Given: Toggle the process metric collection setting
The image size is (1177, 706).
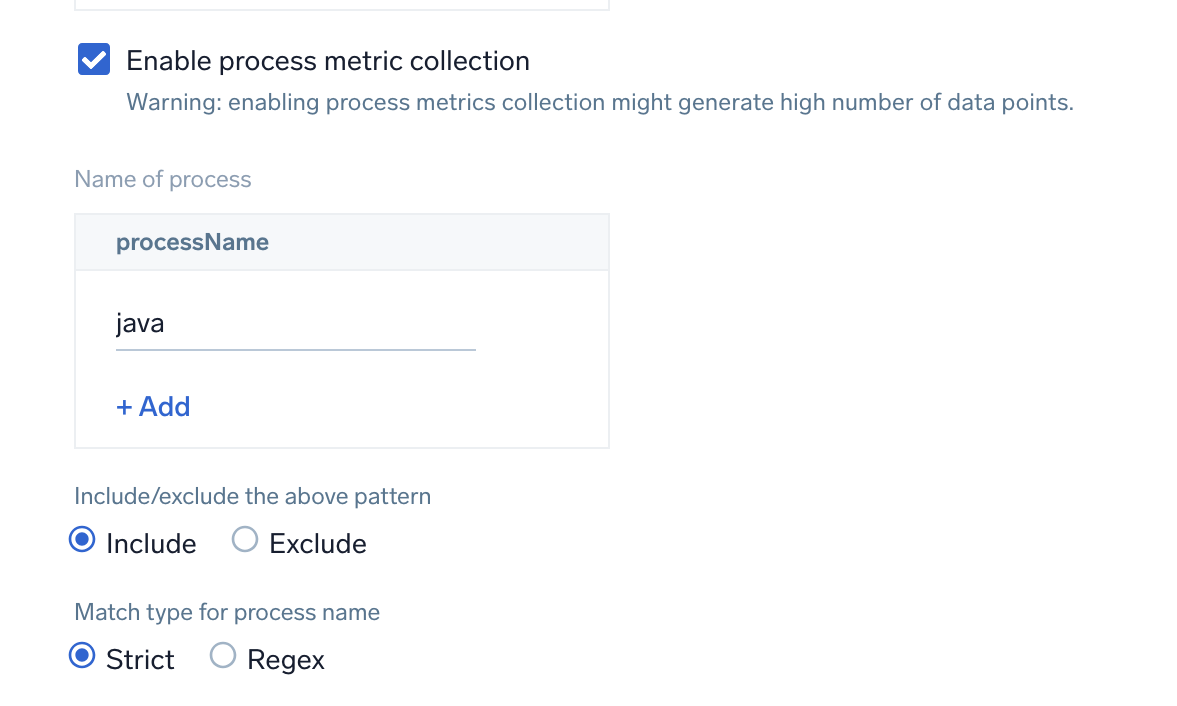Looking at the screenshot, I should tap(93, 59).
